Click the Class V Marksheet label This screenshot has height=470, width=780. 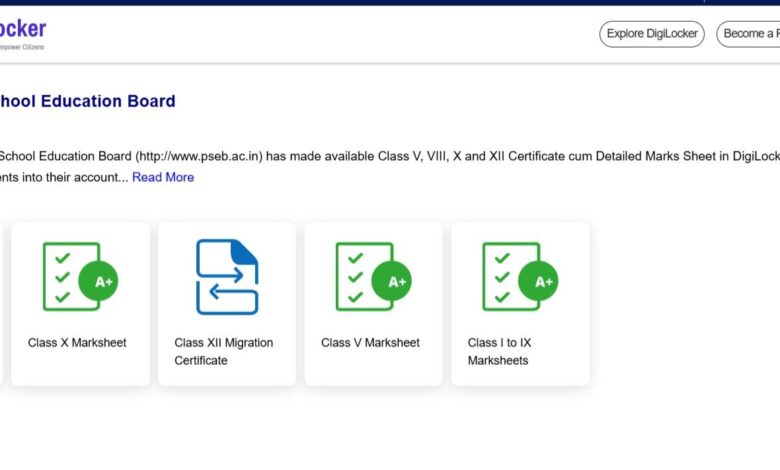coord(370,343)
